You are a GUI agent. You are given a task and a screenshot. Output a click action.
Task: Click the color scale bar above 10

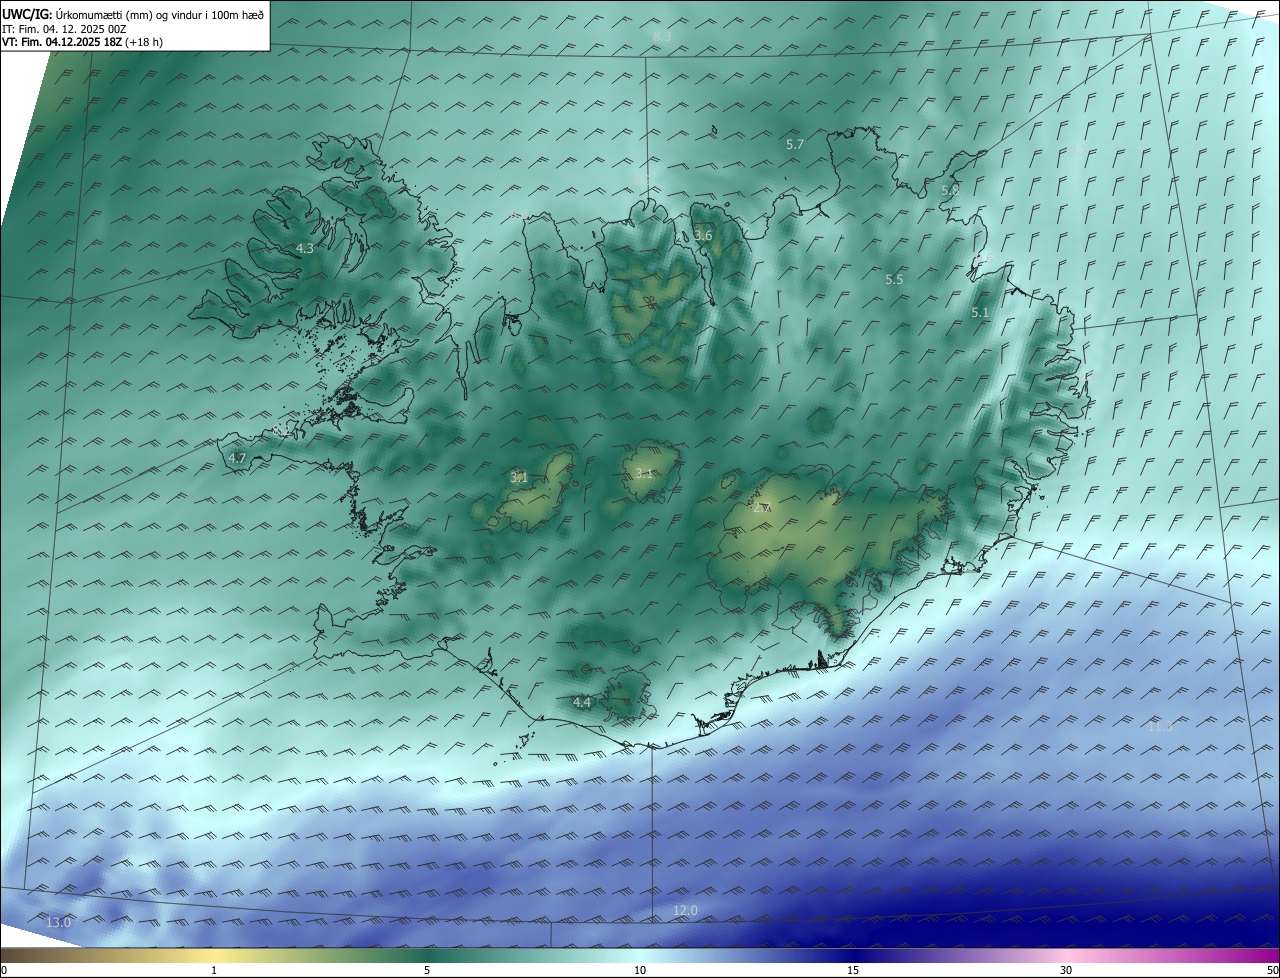(640, 955)
